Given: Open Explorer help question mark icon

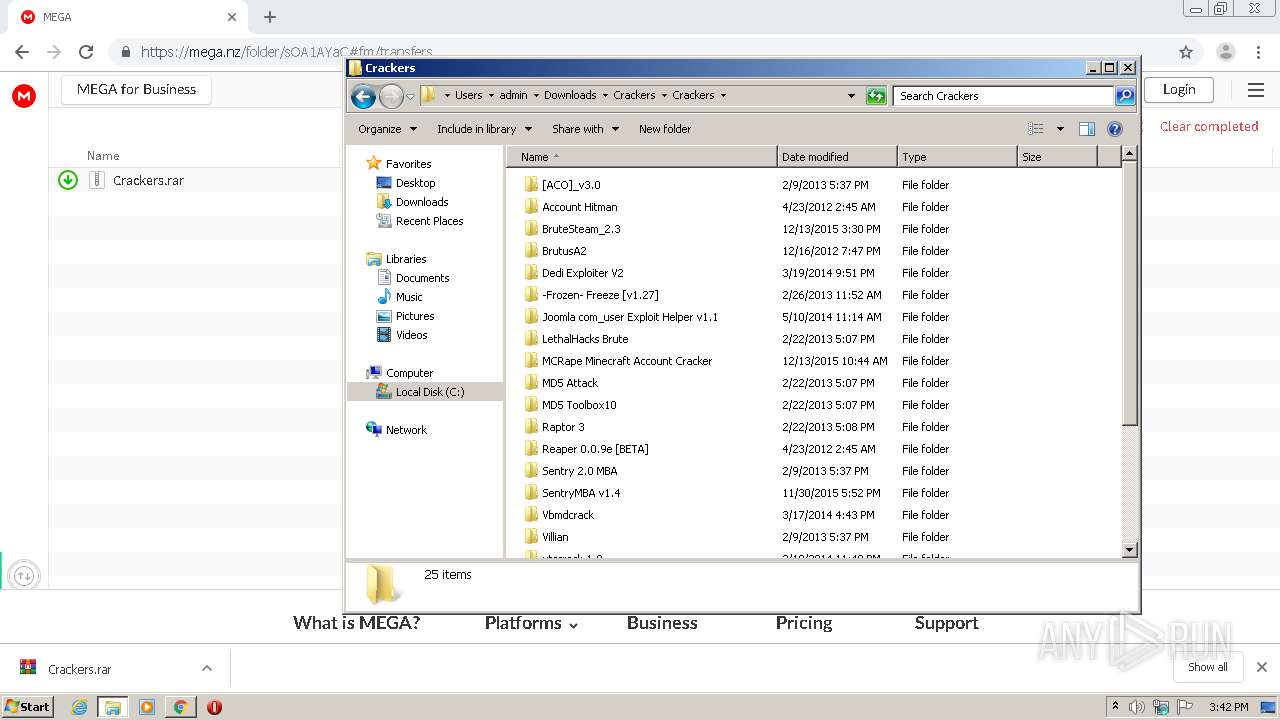Looking at the screenshot, I should [1115, 129].
